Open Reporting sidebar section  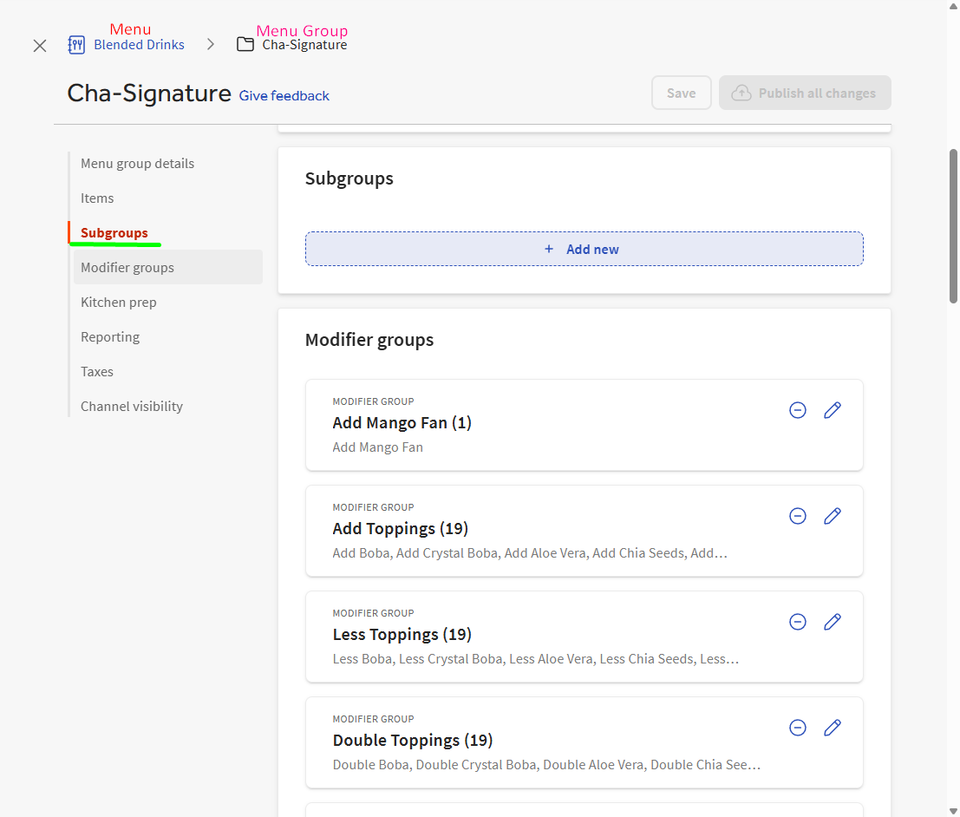coord(110,337)
